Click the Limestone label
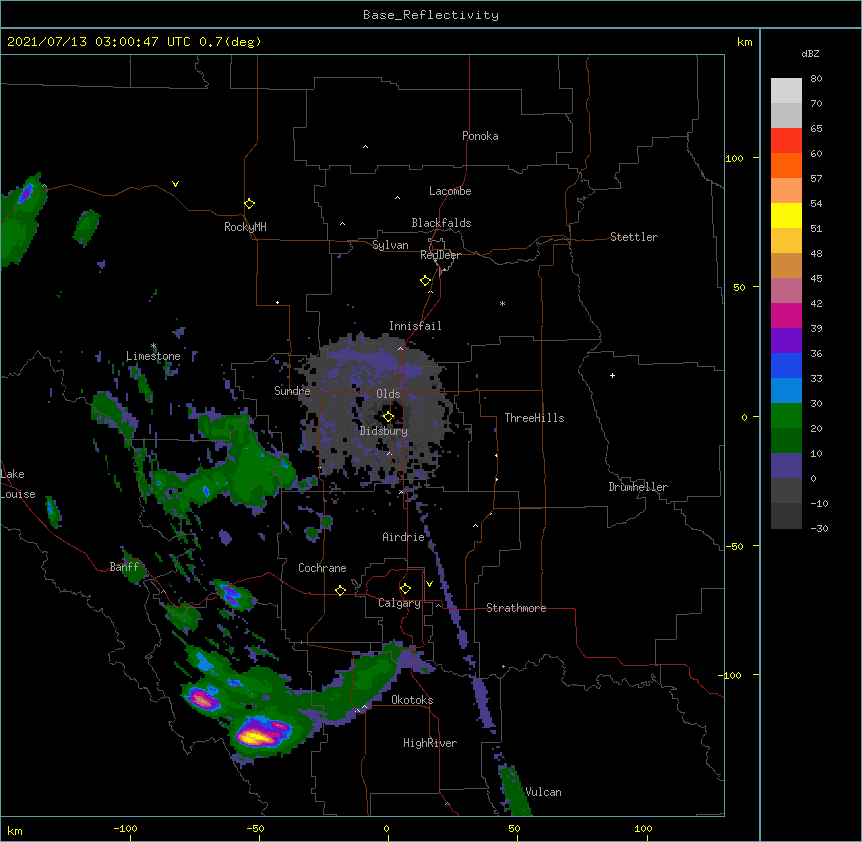 153,356
